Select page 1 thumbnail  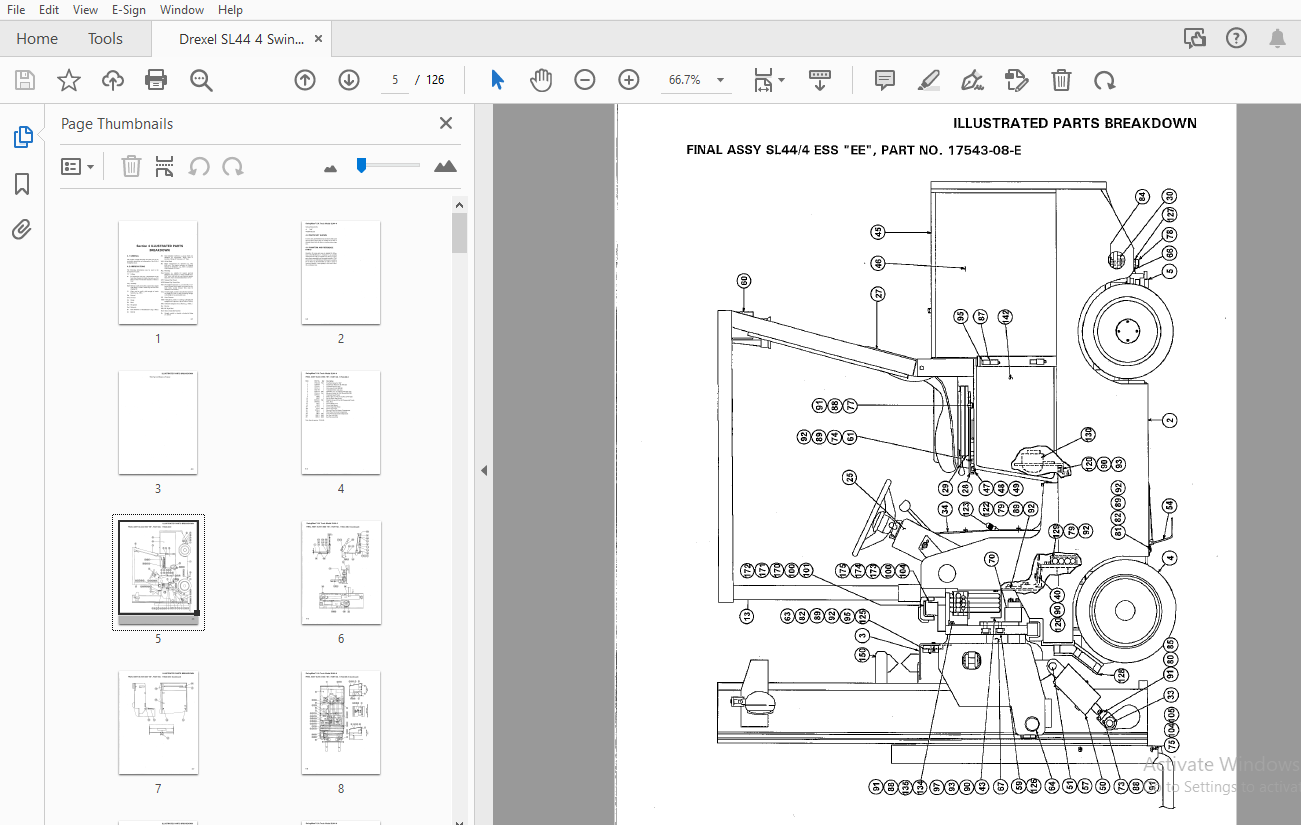pos(158,273)
